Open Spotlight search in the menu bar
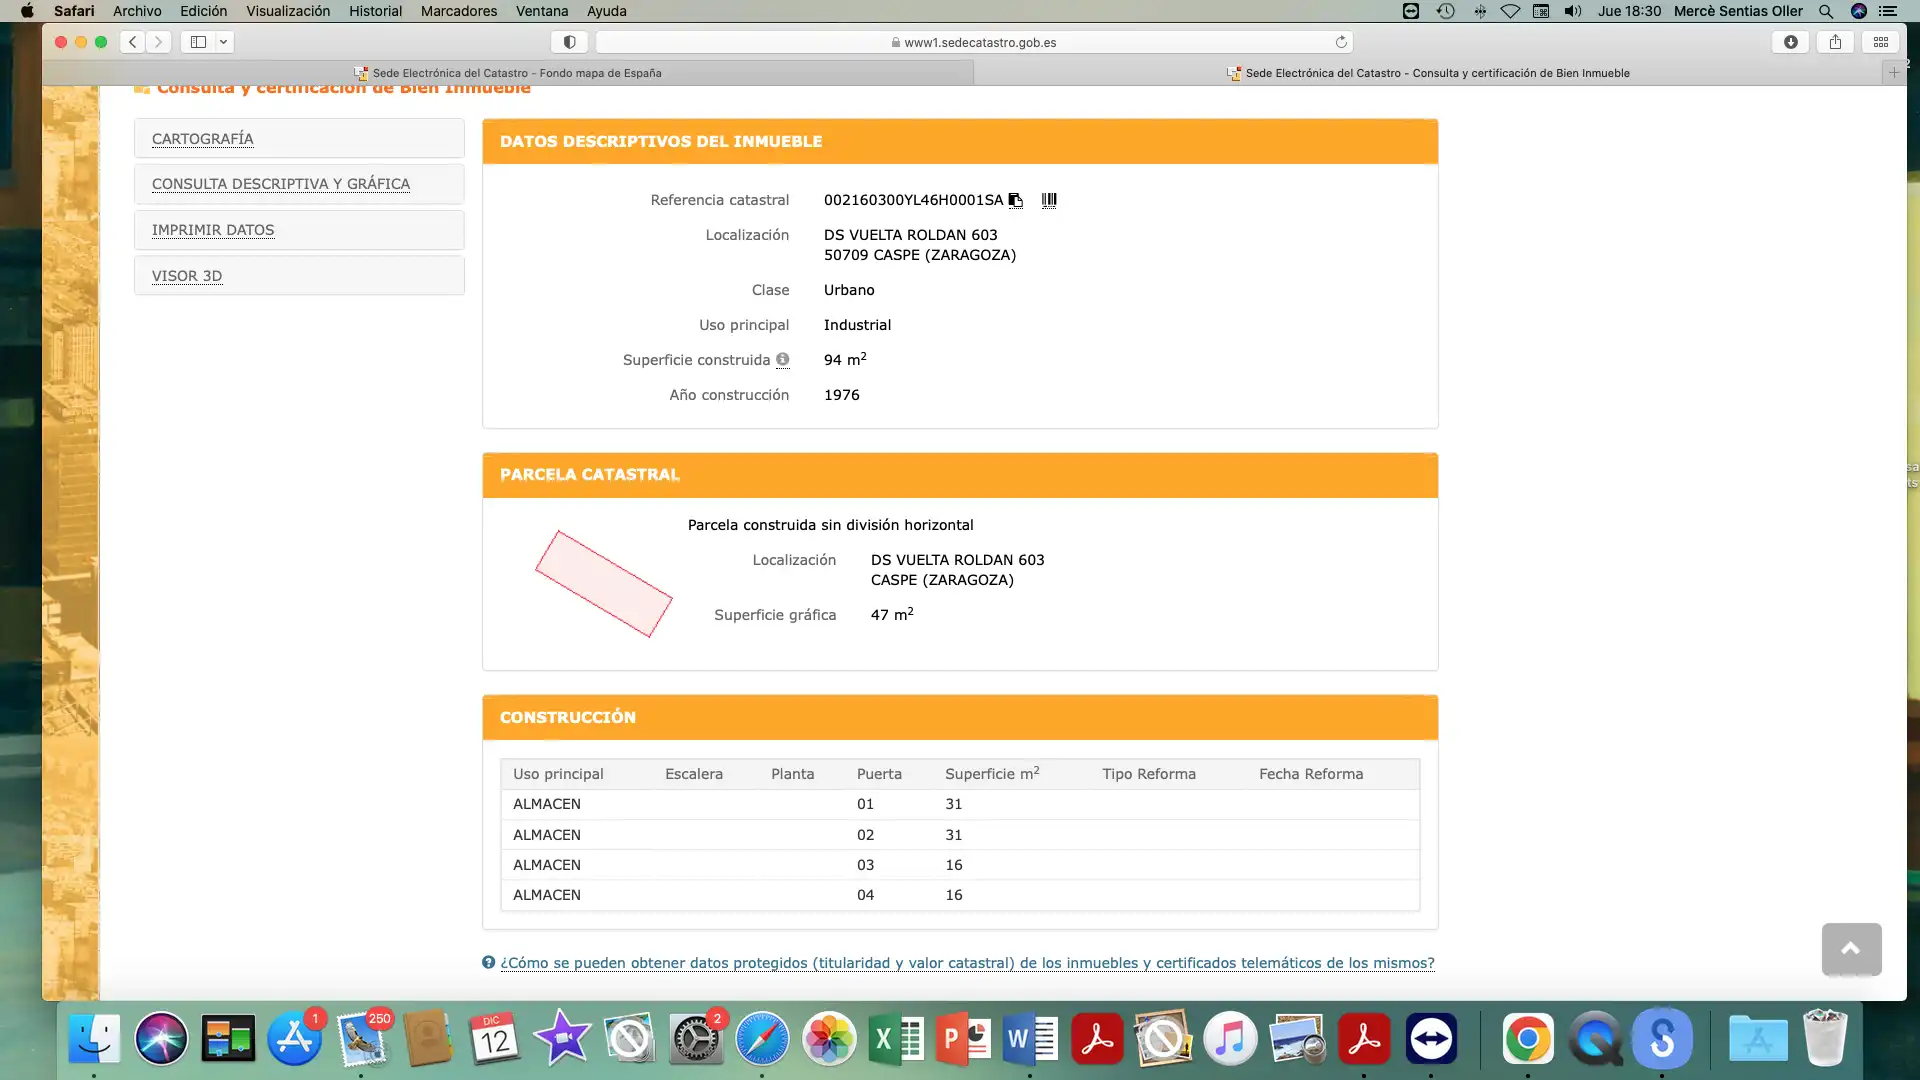The image size is (1920, 1080). pos(1826,11)
